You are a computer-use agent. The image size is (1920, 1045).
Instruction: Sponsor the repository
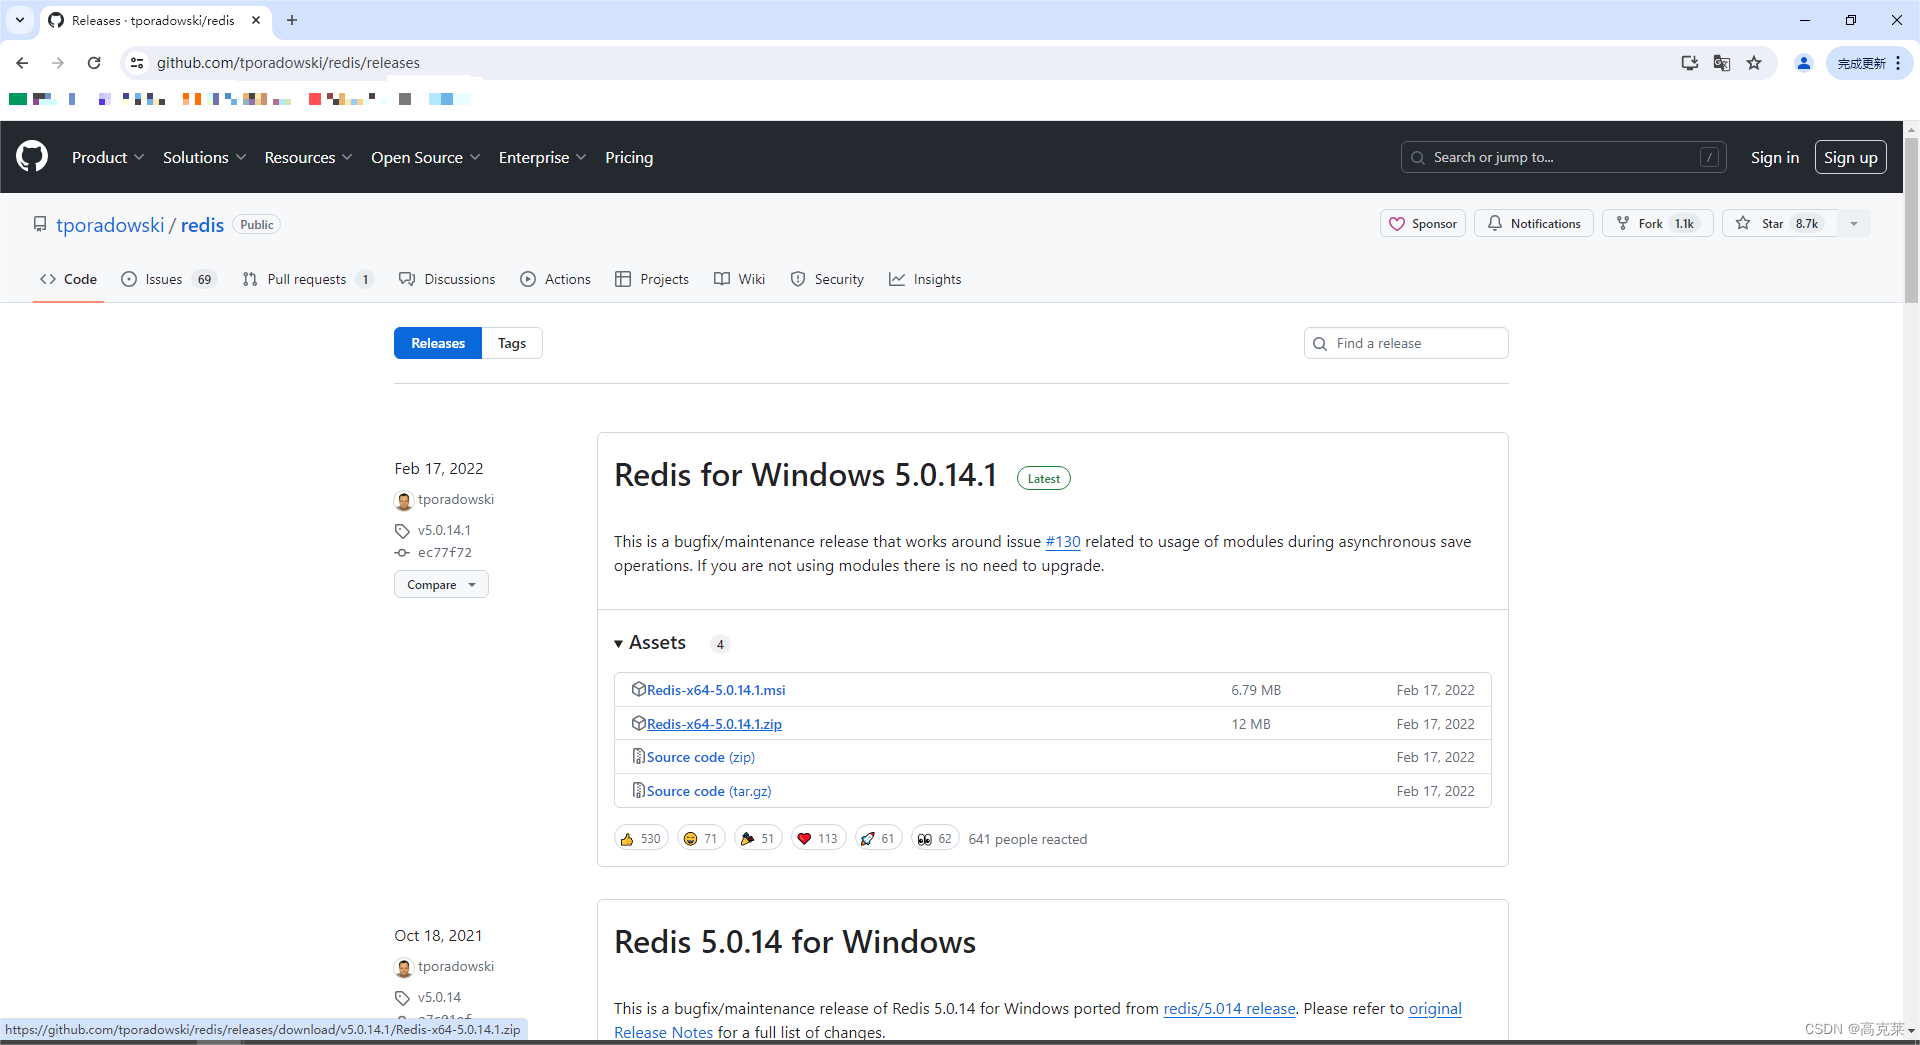1423,223
